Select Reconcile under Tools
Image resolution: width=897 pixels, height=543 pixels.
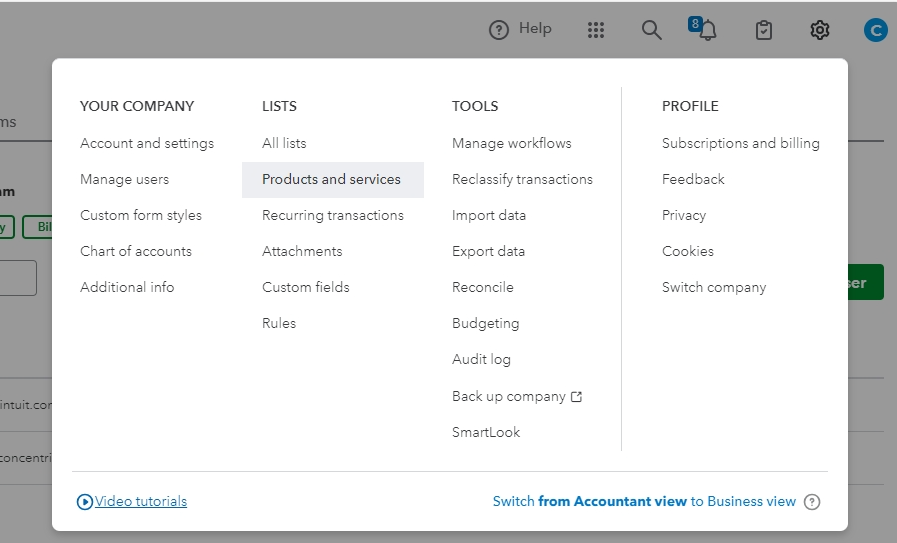[x=483, y=287]
